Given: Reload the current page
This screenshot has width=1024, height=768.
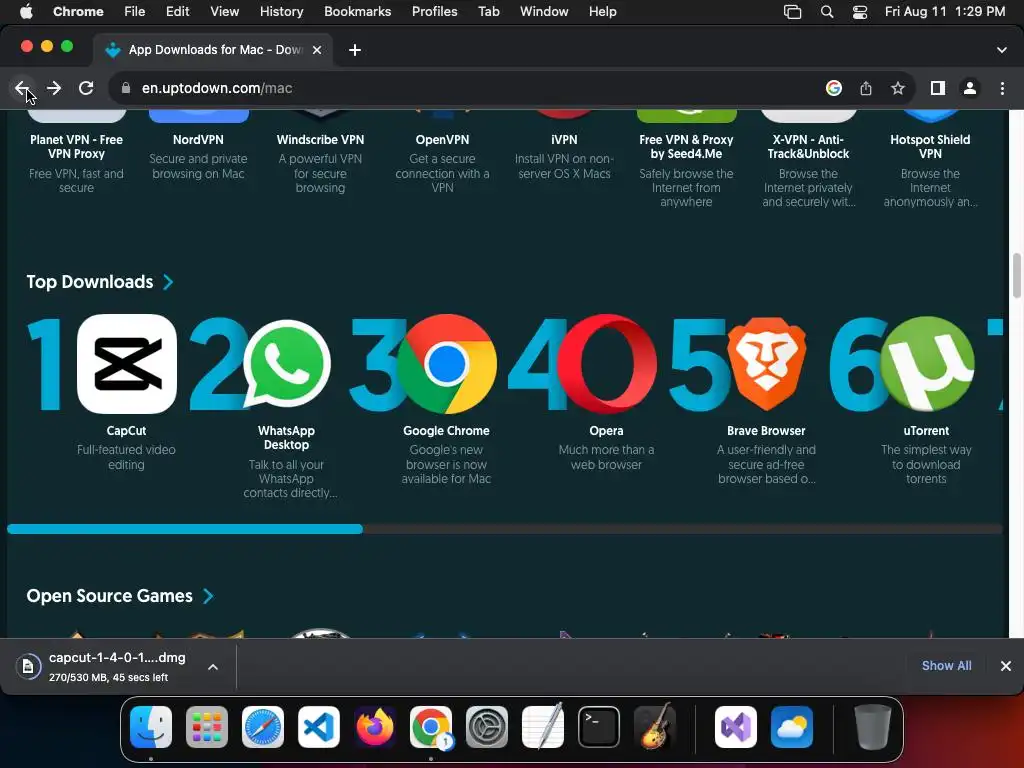Looking at the screenshot, I should 86,88.
